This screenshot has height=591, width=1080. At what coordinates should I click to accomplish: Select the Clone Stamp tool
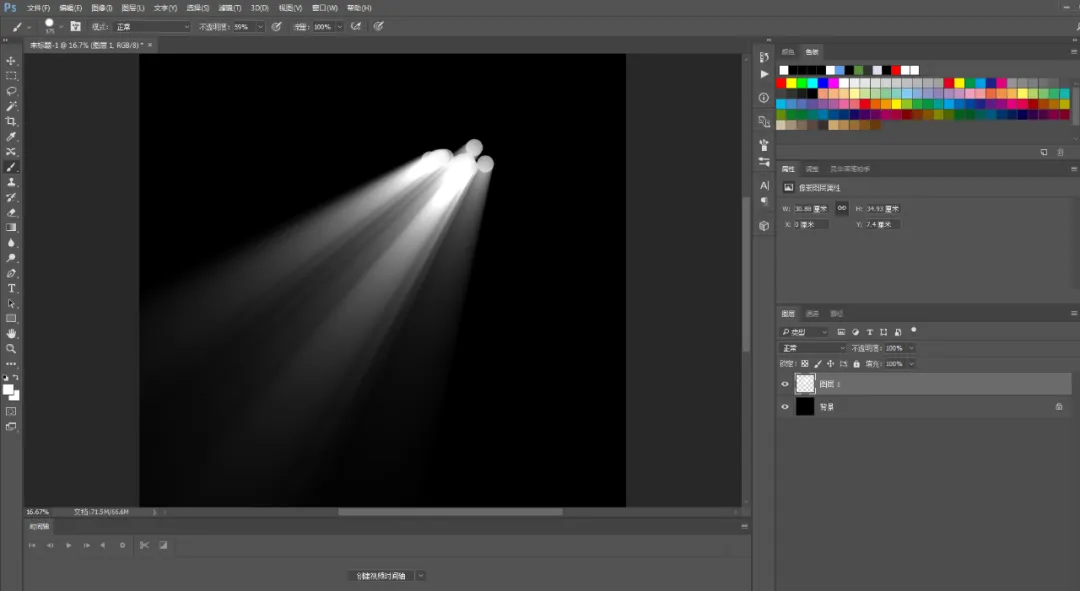click(11, 182)
